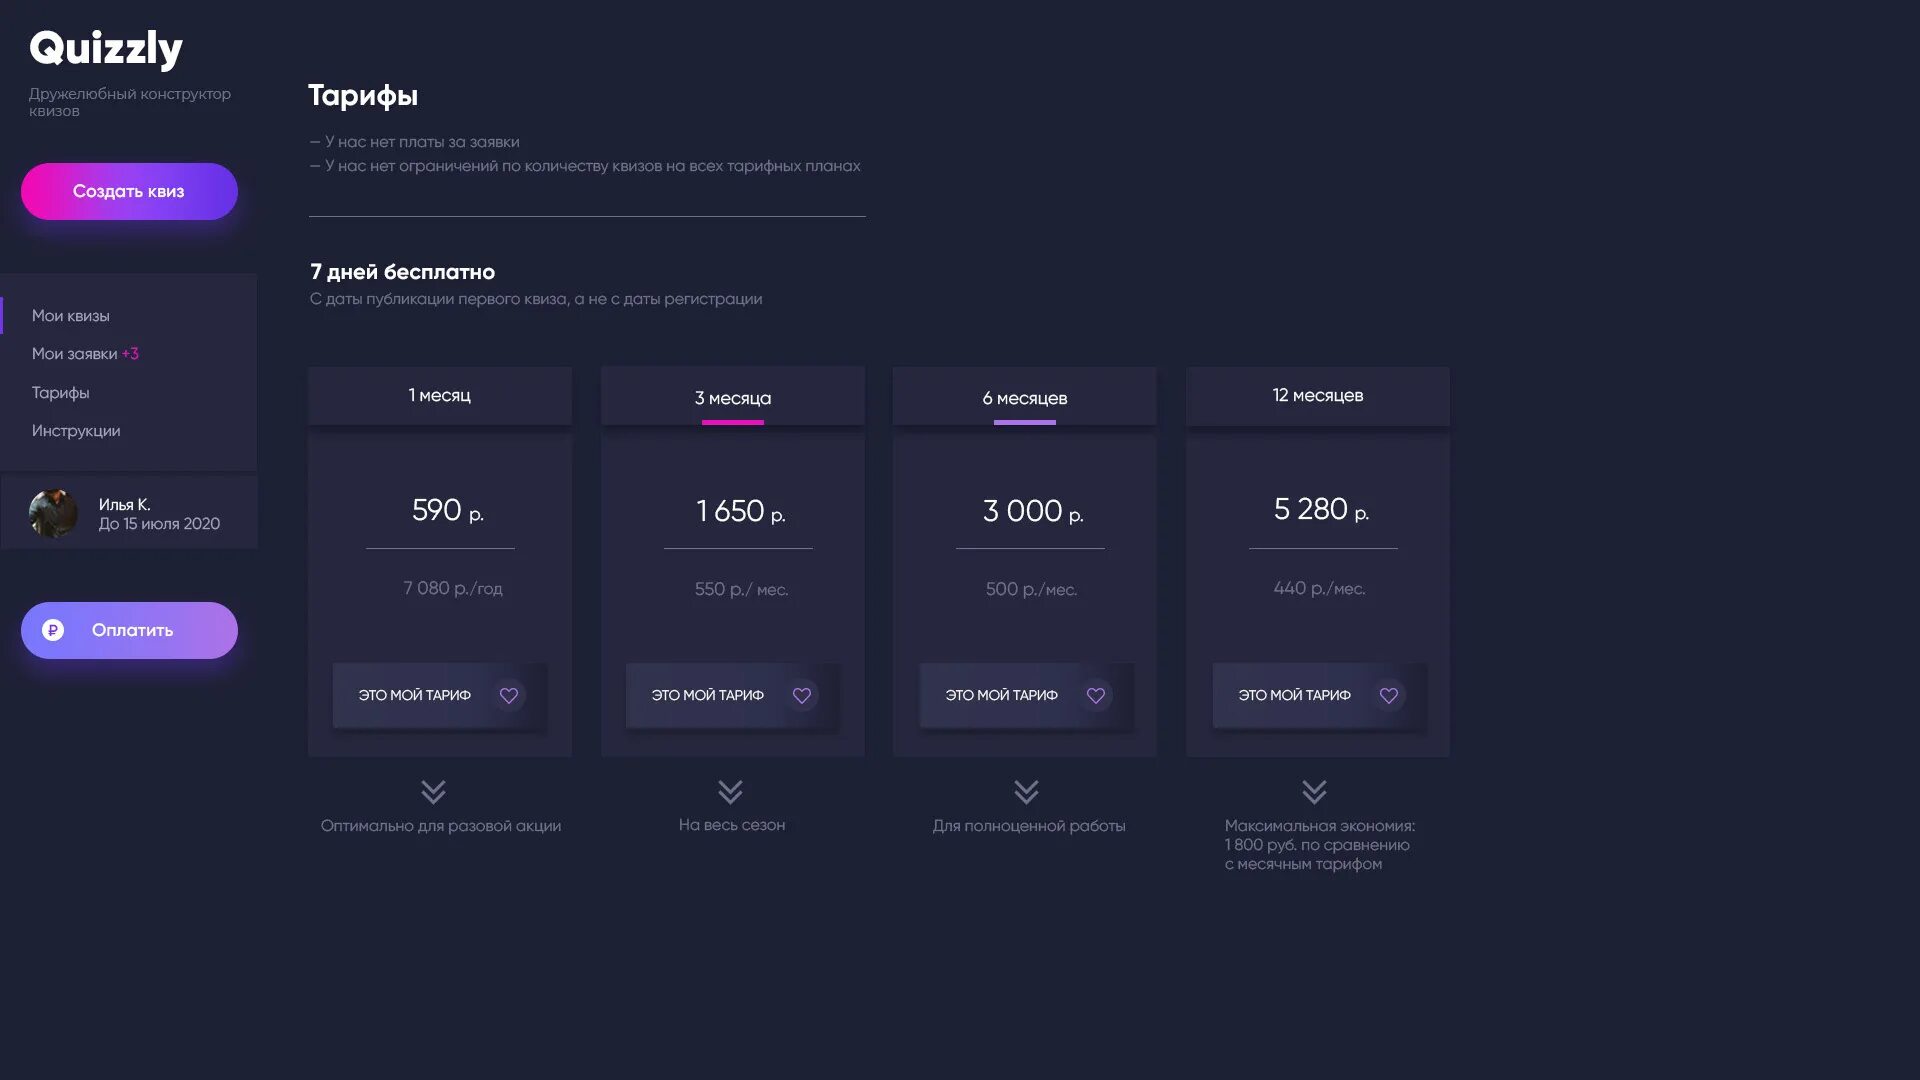
Task: Open Мои квизы in sidebar
Action: click(x=71, y=316)
